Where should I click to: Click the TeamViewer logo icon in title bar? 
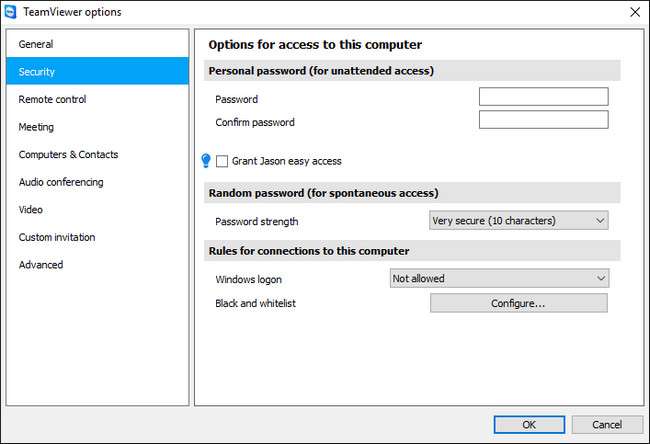tap(11, 11)
